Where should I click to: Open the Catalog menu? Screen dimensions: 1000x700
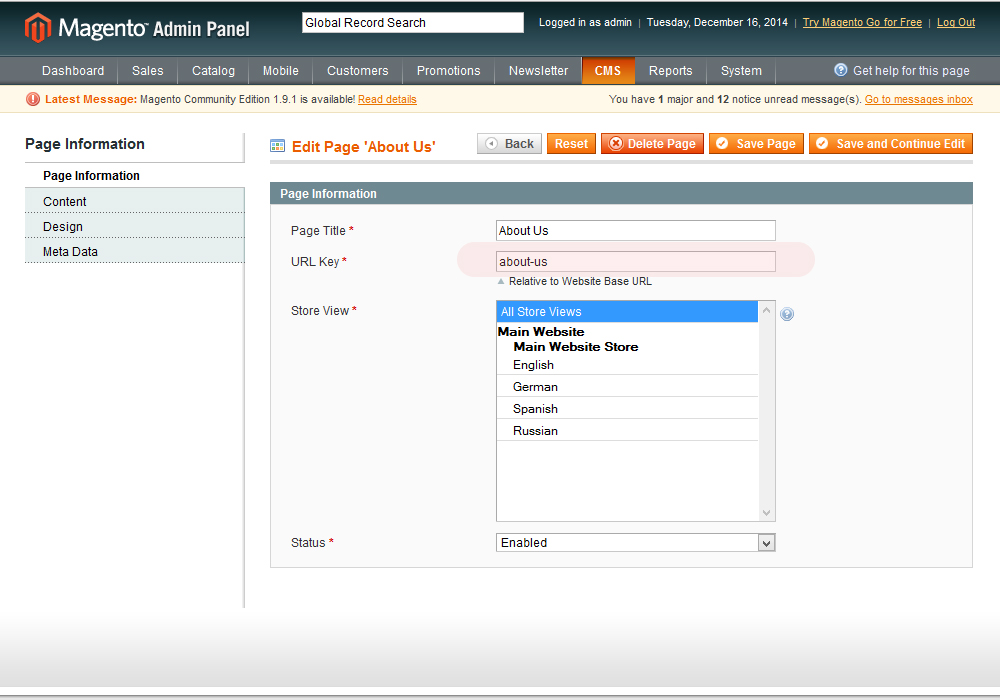pos(213,71)
